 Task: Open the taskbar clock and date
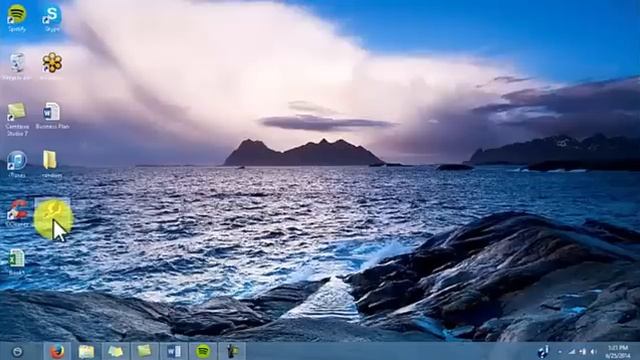point(618,352)
